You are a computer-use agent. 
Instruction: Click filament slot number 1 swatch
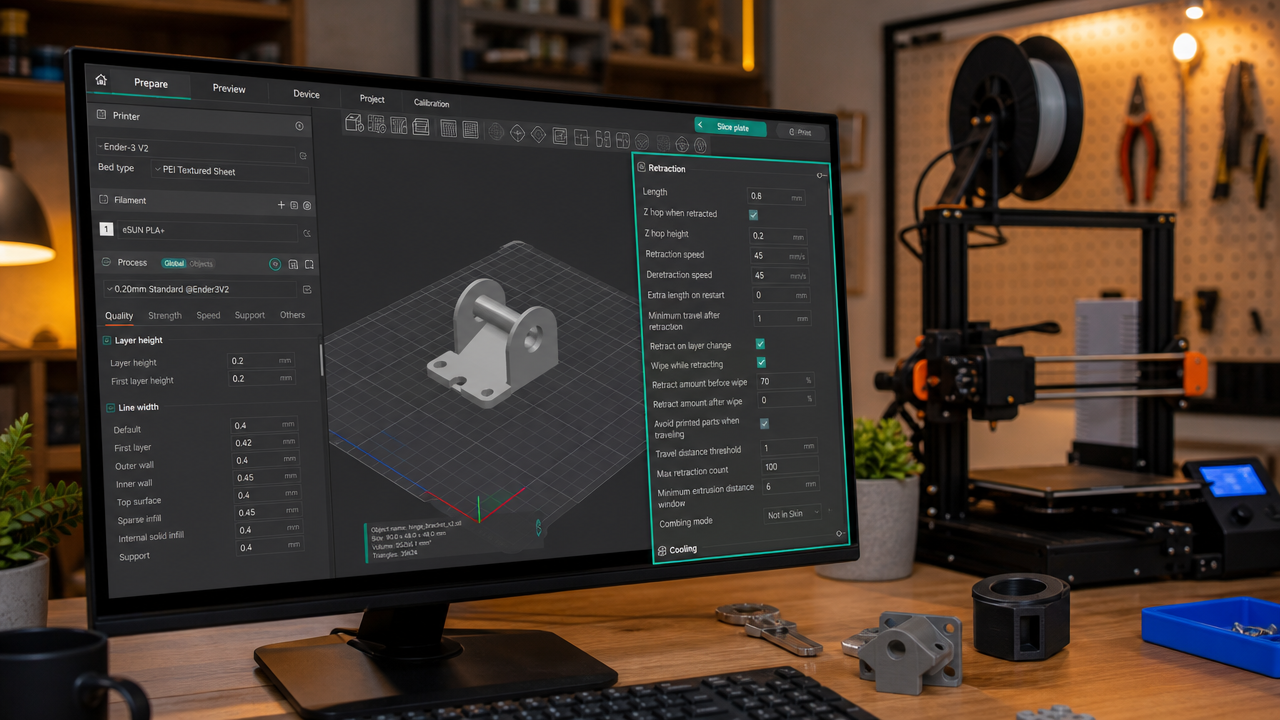[x=107, y=229]
